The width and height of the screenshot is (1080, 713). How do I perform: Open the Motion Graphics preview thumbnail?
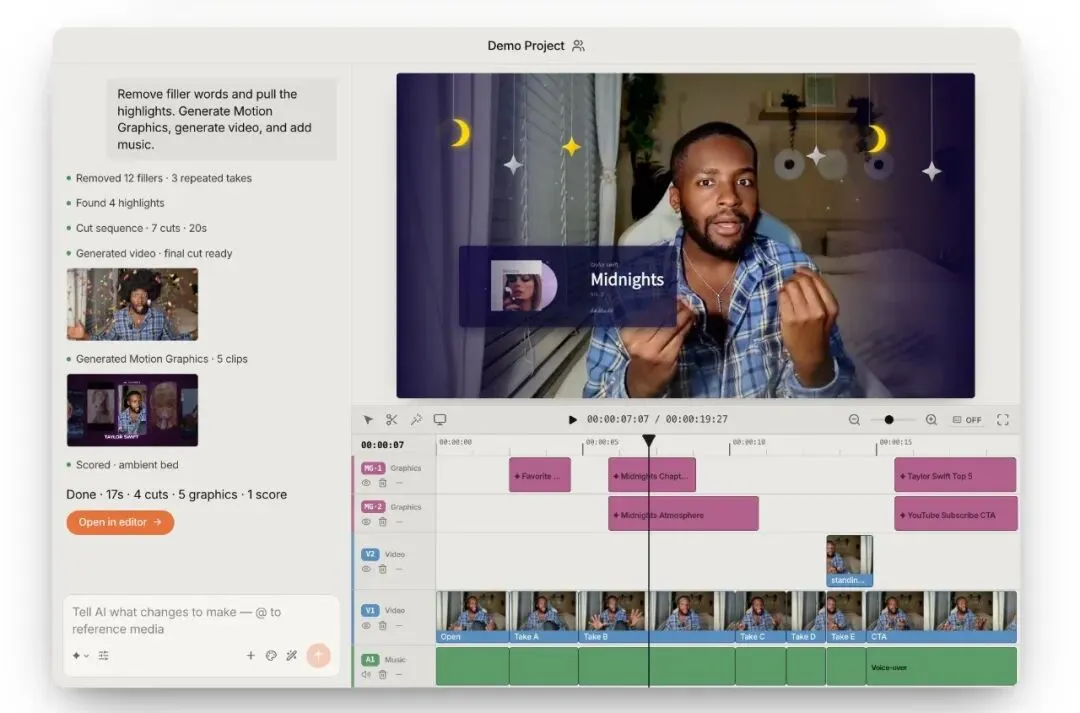[x=132, y=410]
